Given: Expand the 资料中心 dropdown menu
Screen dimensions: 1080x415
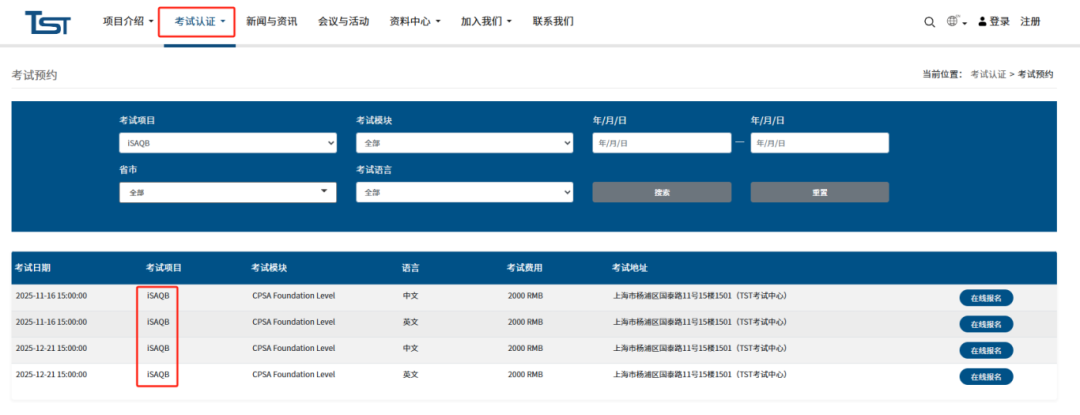Looking at the screenshot, I should 414,21.
